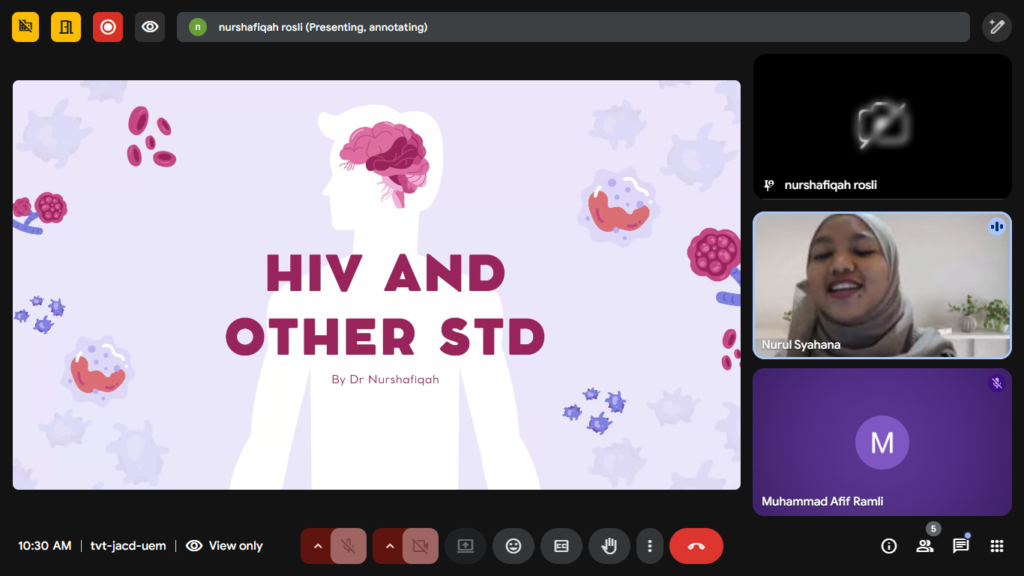Open the three-dot more options menu
This screenshot has height=576, width=1024.
650,546
